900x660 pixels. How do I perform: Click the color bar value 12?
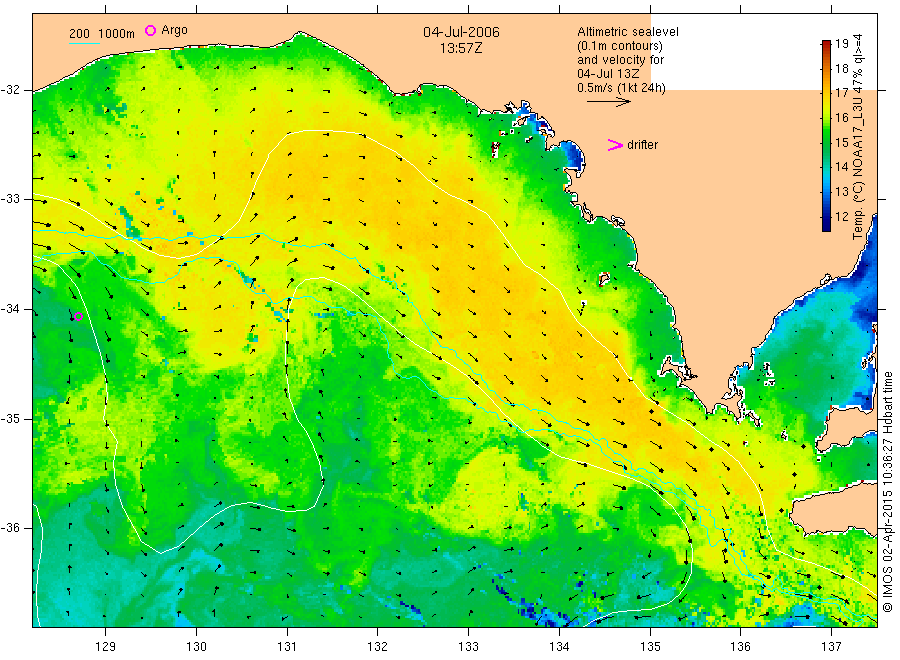point(841,216)
